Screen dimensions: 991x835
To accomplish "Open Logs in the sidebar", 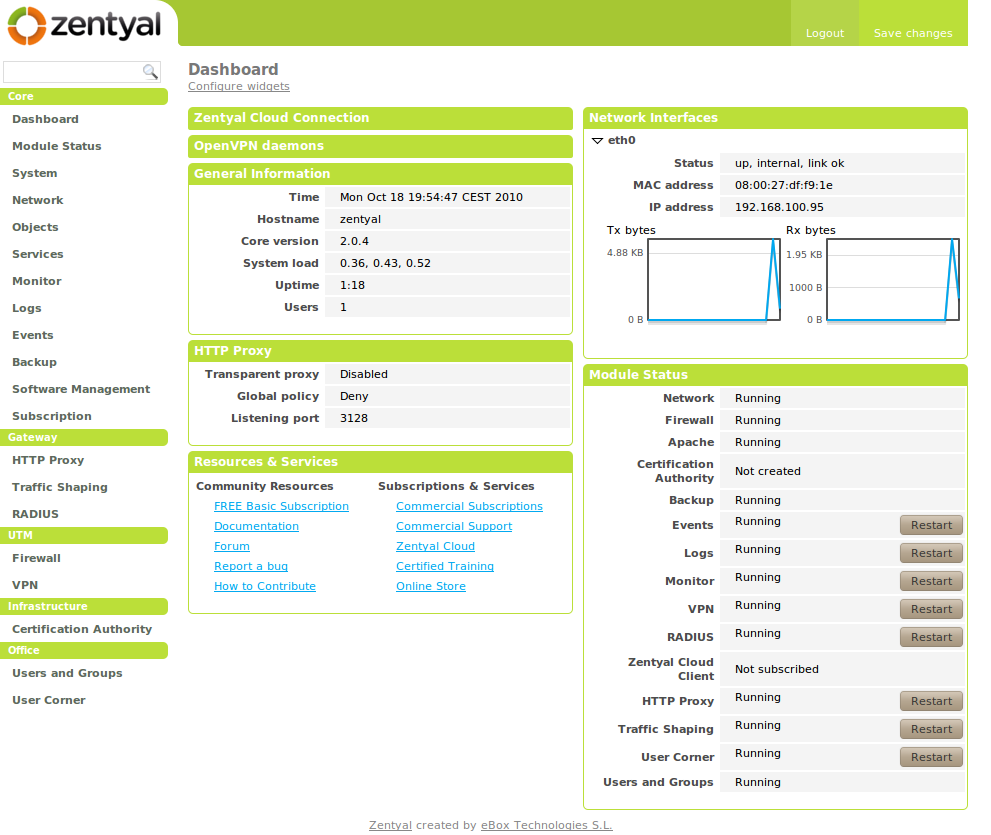I will click(27, 308).
